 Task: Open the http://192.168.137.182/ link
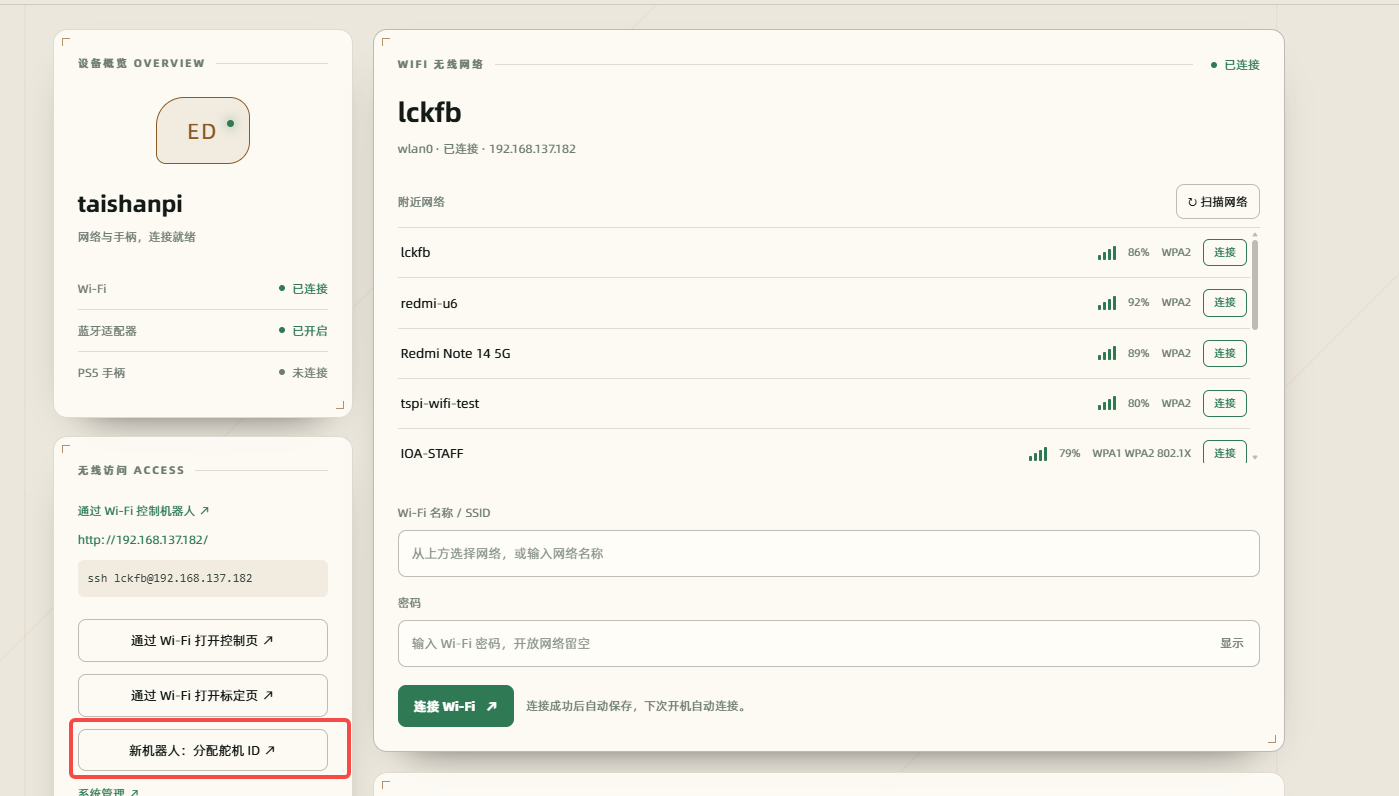click(143, 540)
